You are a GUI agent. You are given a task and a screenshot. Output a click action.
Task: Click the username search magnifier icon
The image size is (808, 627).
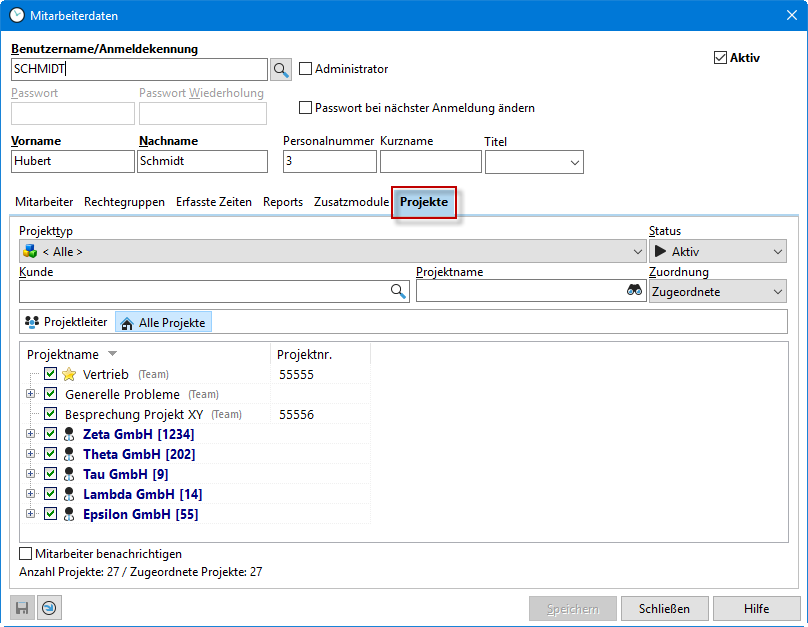pos(281,69)
